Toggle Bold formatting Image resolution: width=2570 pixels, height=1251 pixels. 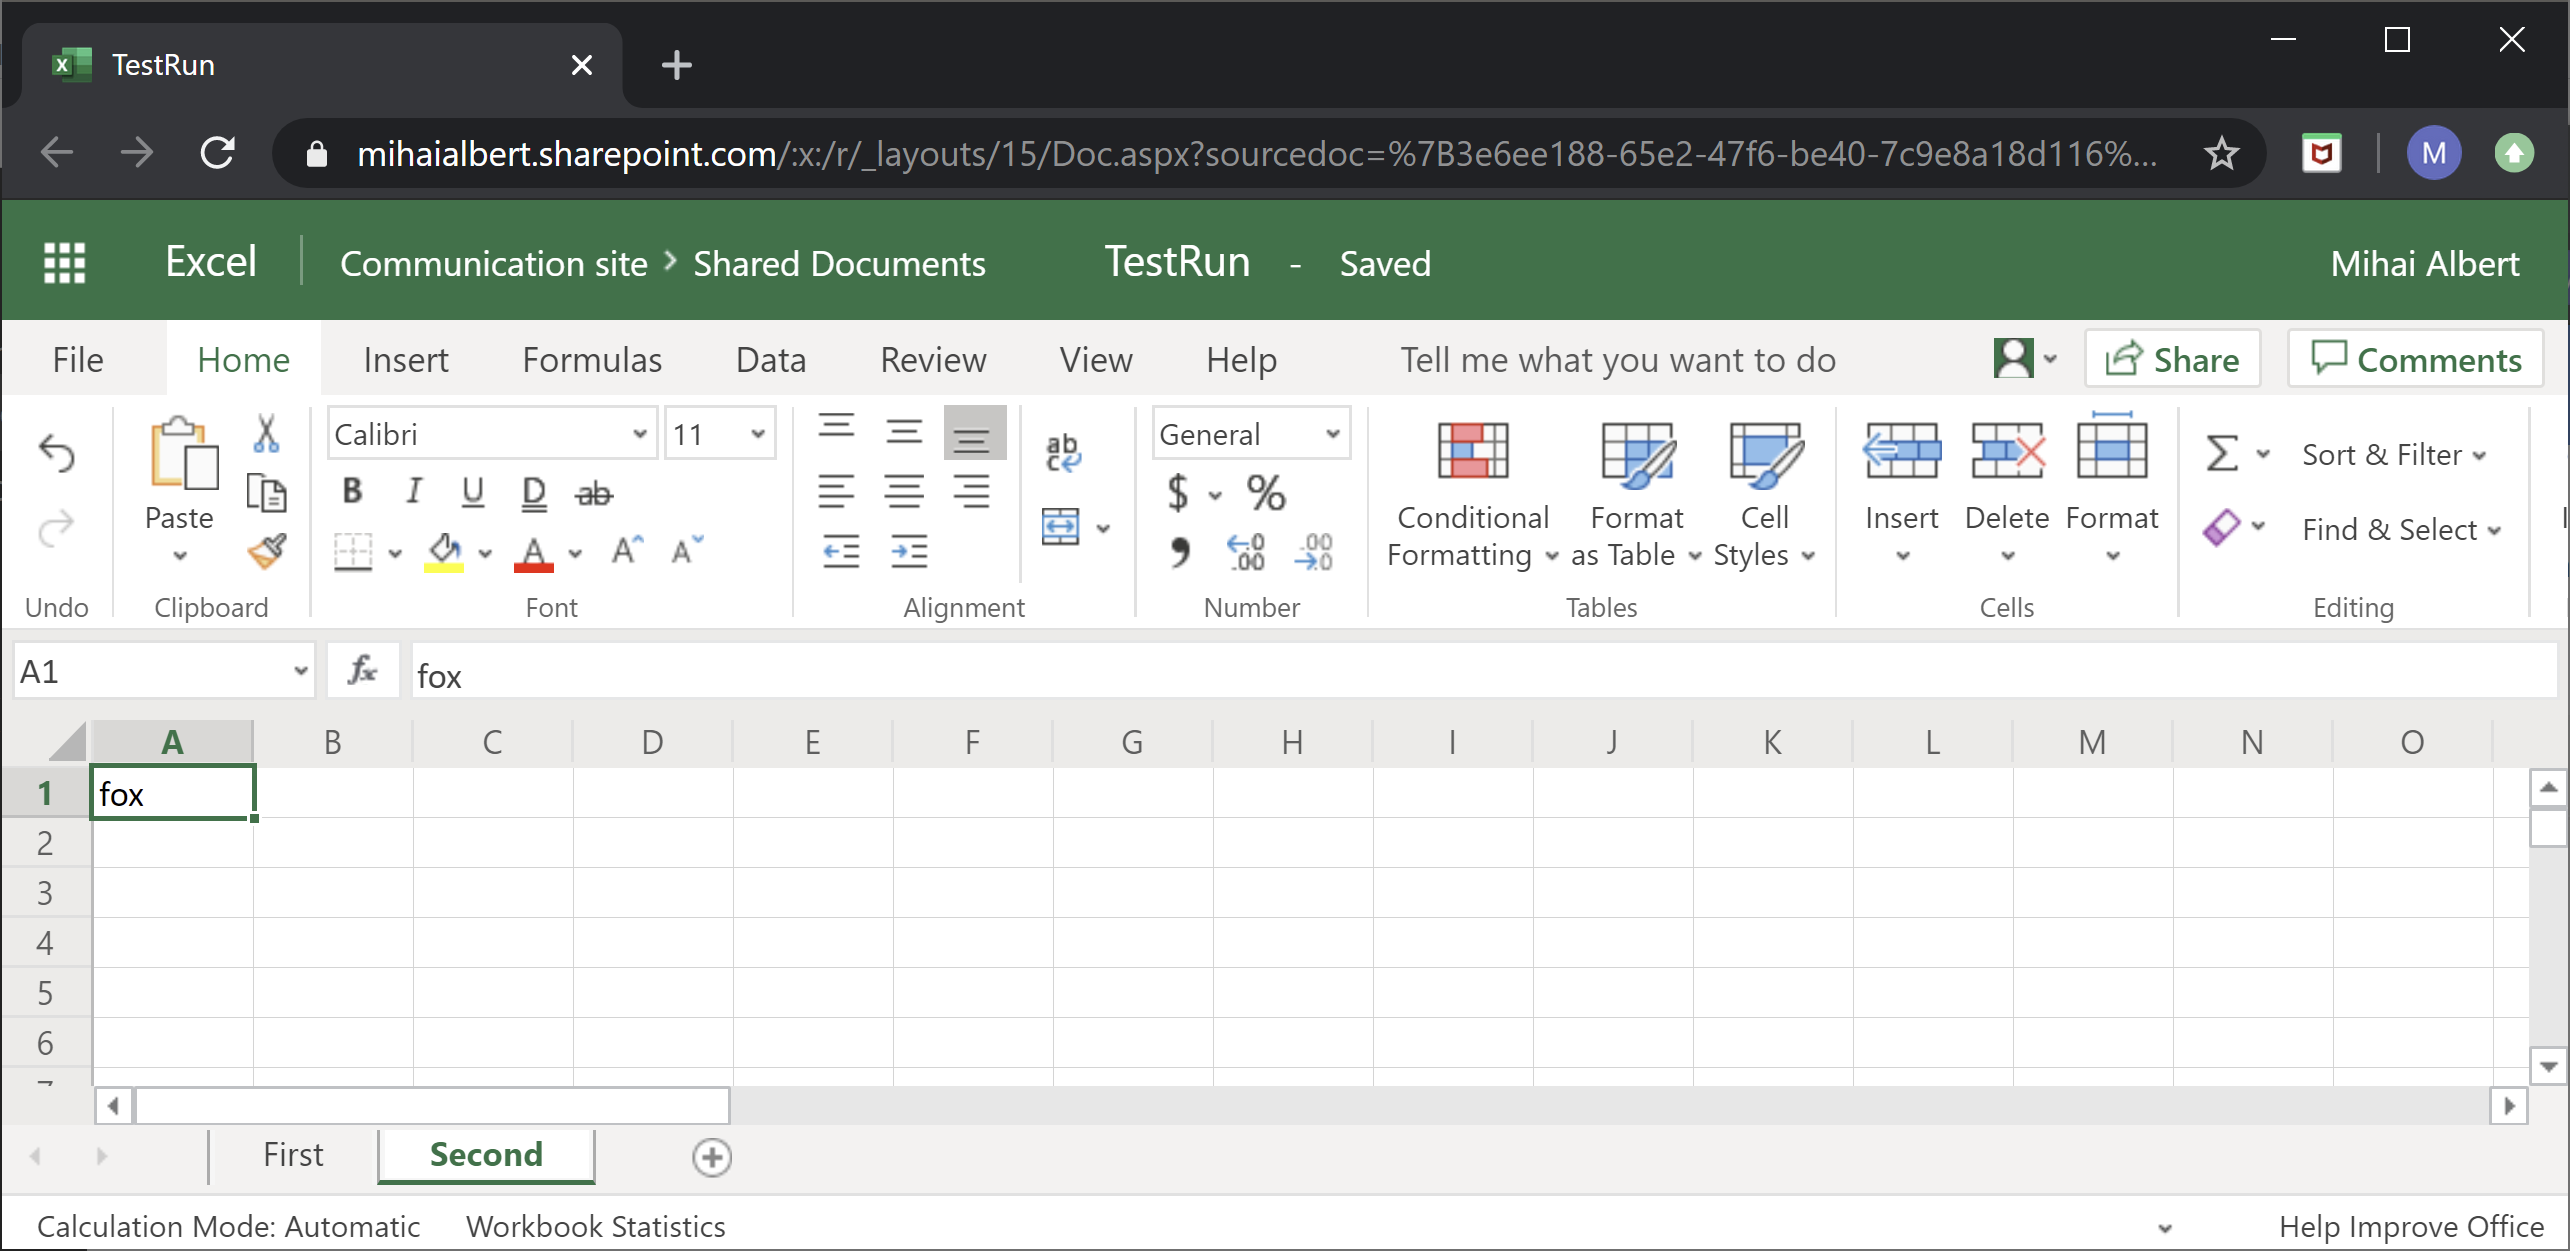(x=352, y=491)
